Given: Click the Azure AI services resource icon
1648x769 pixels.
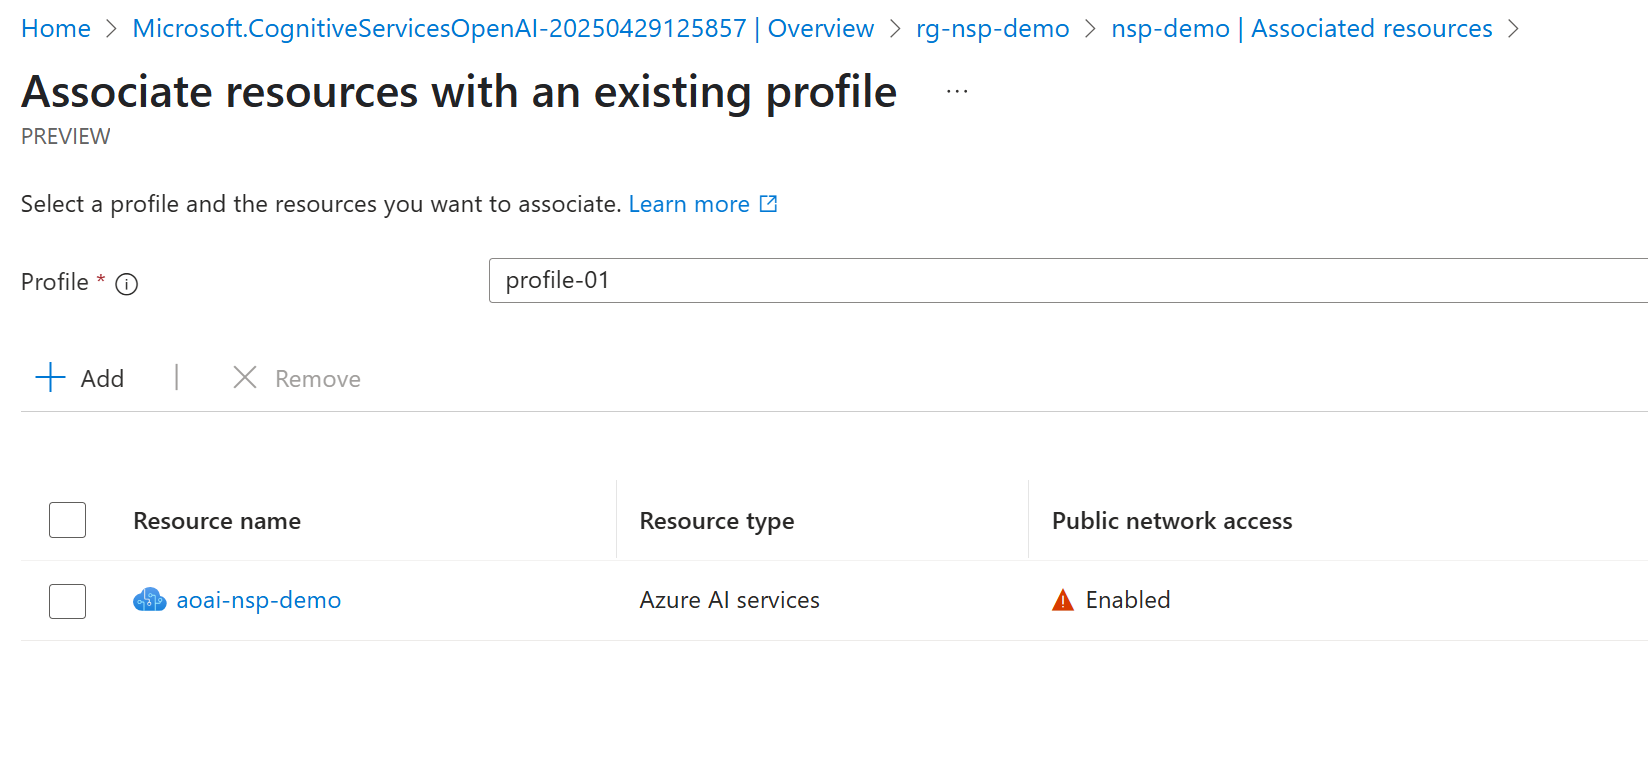Looking at the screenshot, I should (x=149, y=600).
